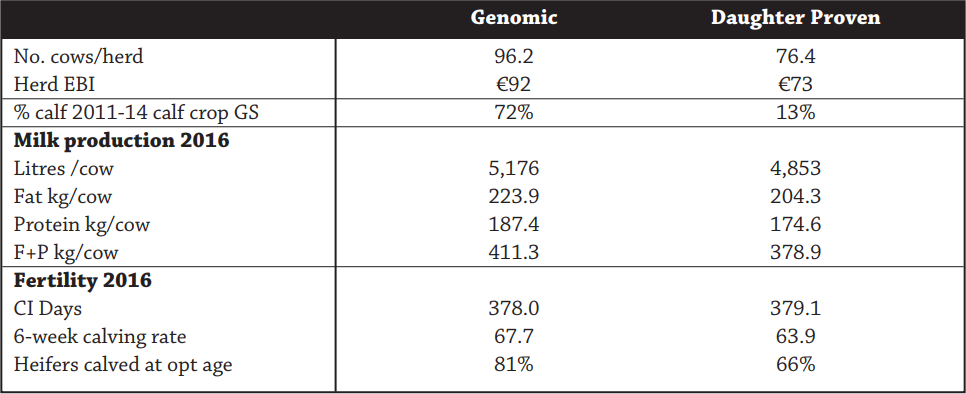Click the Daughter Proven column header
The image size is (966, 394).
(795, 18)
